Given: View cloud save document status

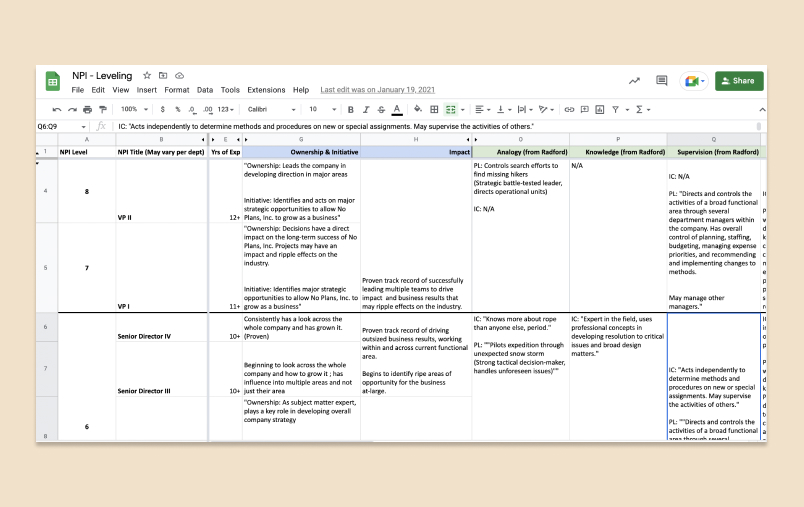Looking at the screenshot, I should click(179, 75).
